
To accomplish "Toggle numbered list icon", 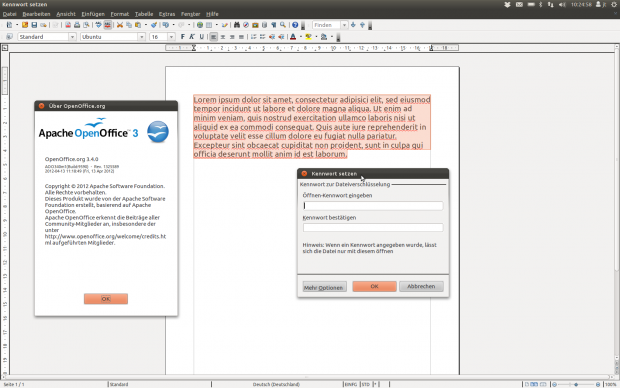I will coord(253,37).
